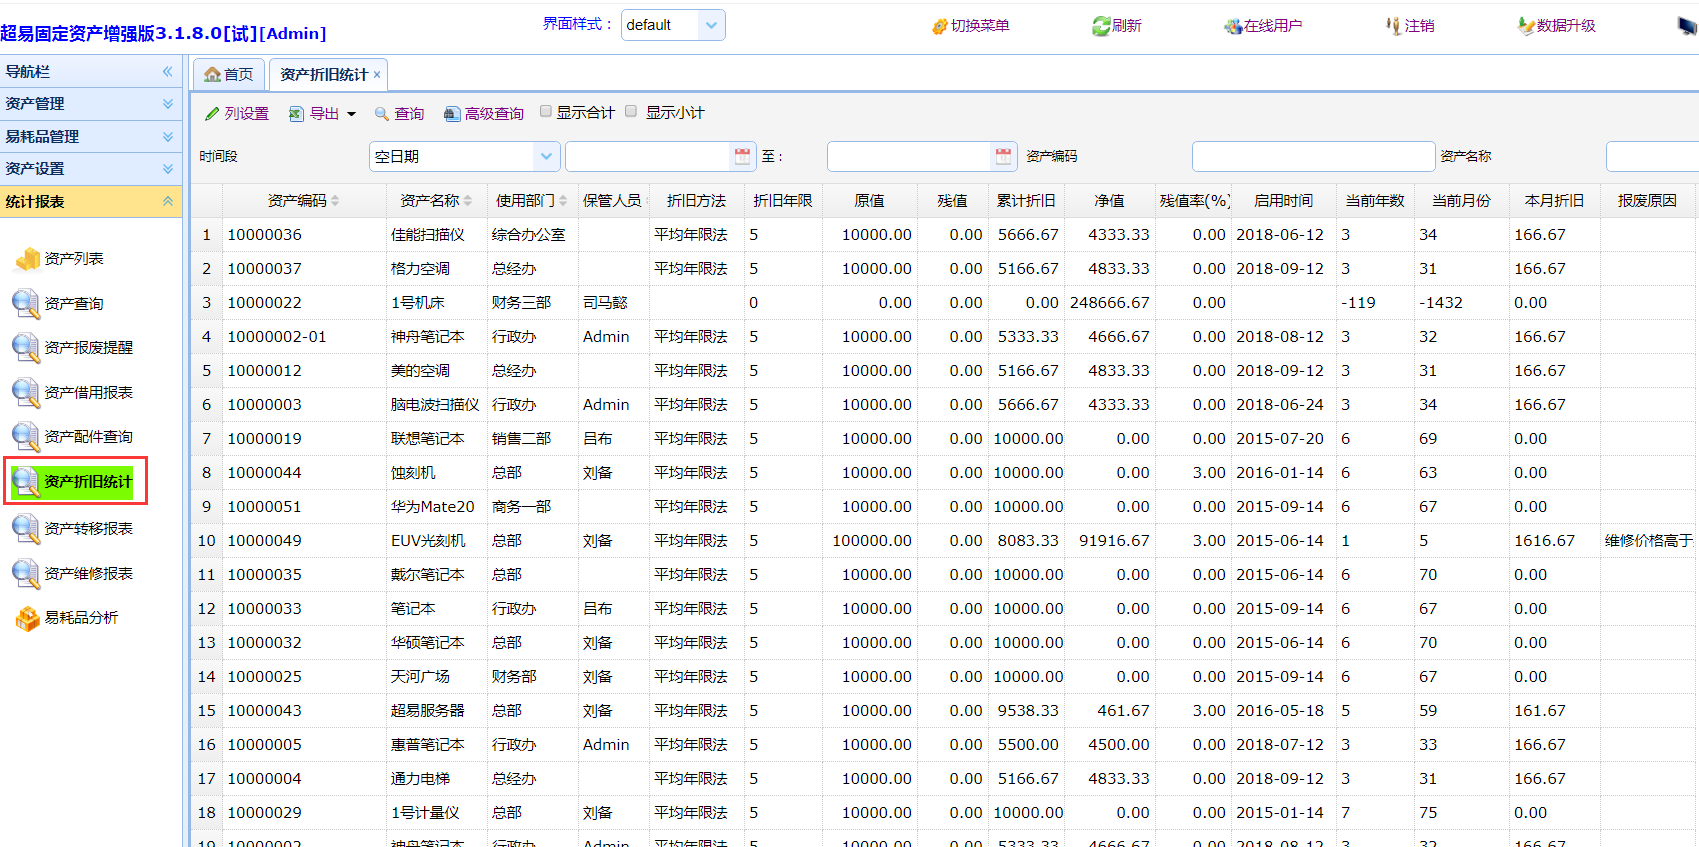
Task: Click the 列设置 pencil icon
Action: (212, 114)
